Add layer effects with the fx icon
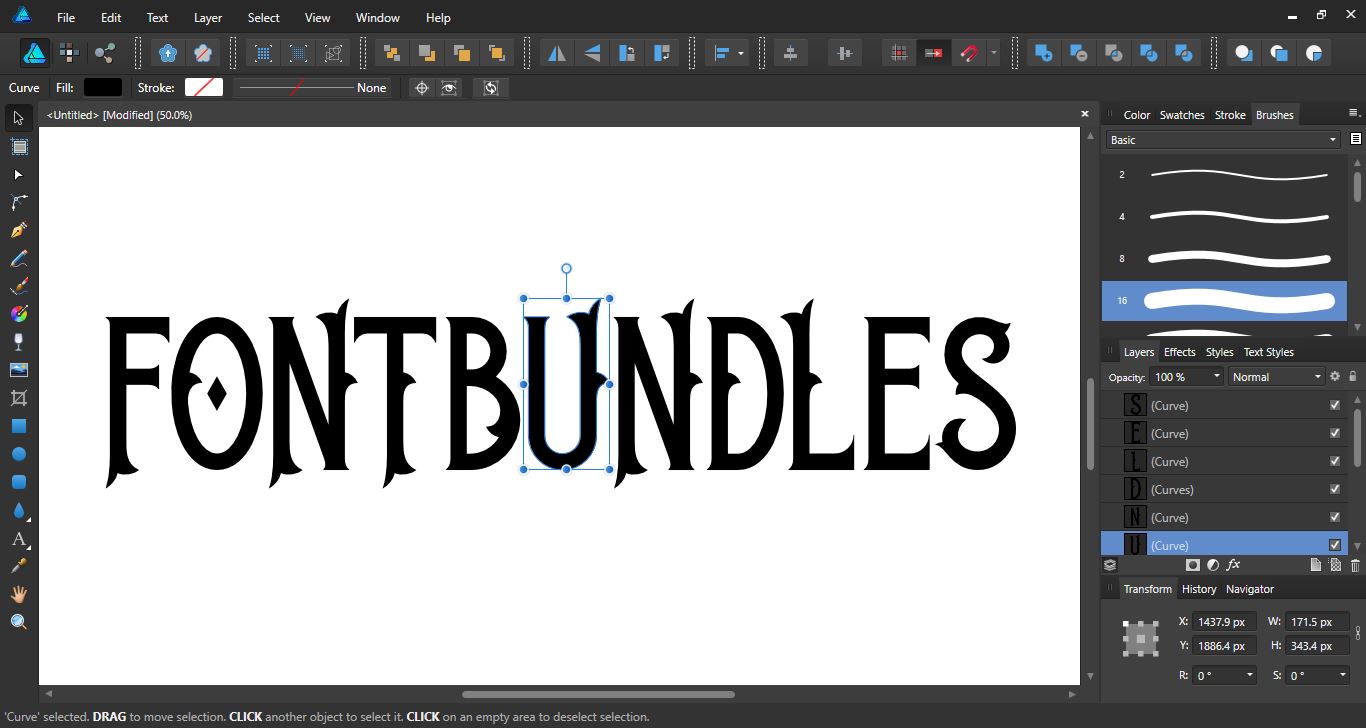Image resolution: width=1366 pixels, height=728 pixels. click(1233, 565)
